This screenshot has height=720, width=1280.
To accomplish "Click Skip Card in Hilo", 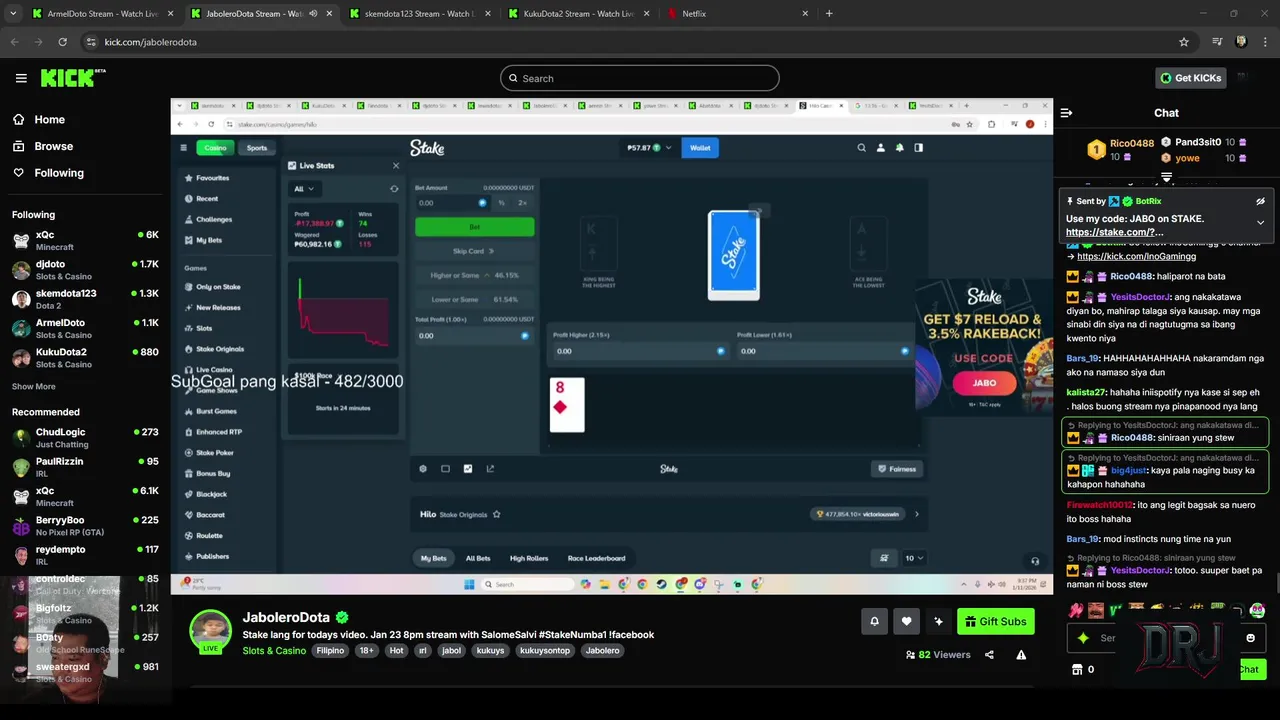I will (474, 251).
